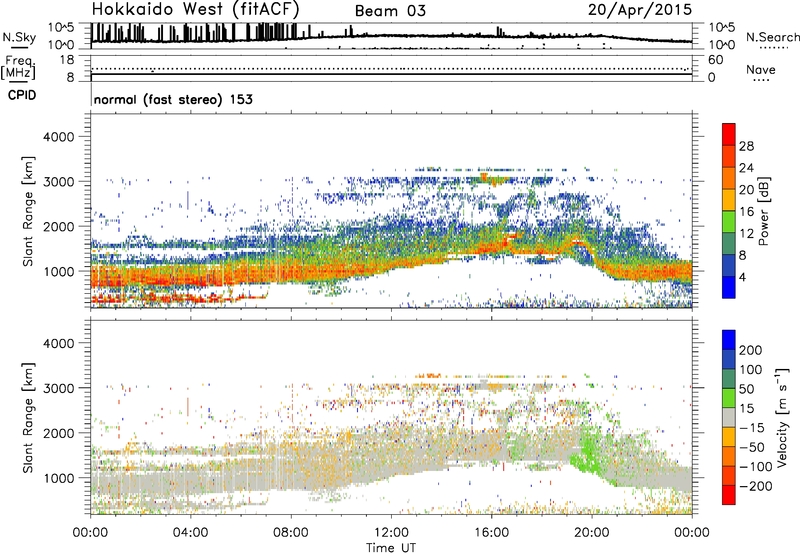Click the 'Velocity [m s-1]' colorbar label

click(x=782, y=417)
